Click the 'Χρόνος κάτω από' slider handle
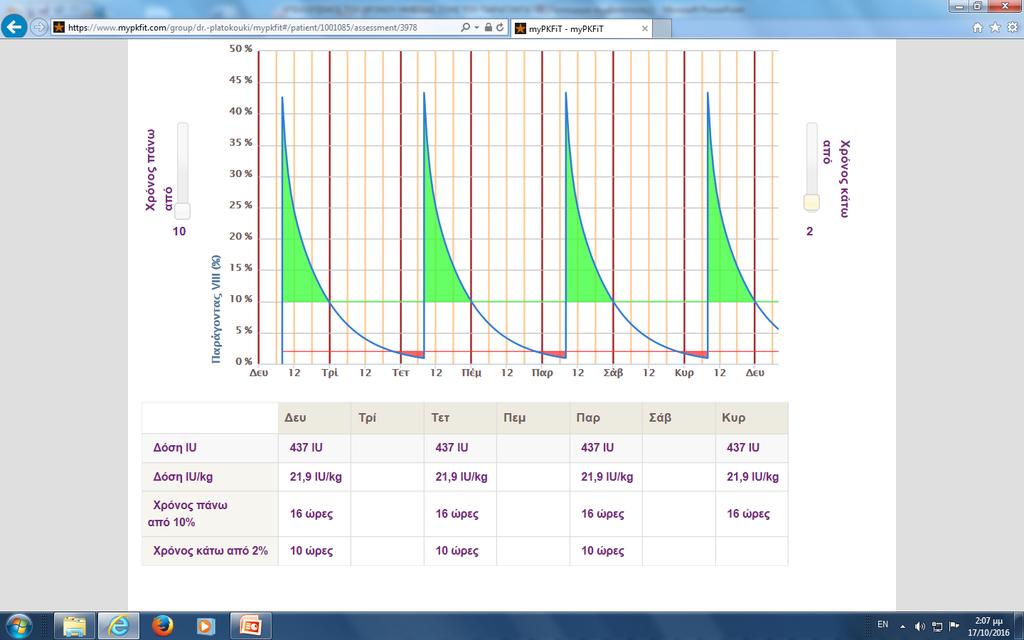The image size is (1024, 640). coord(811,202)
